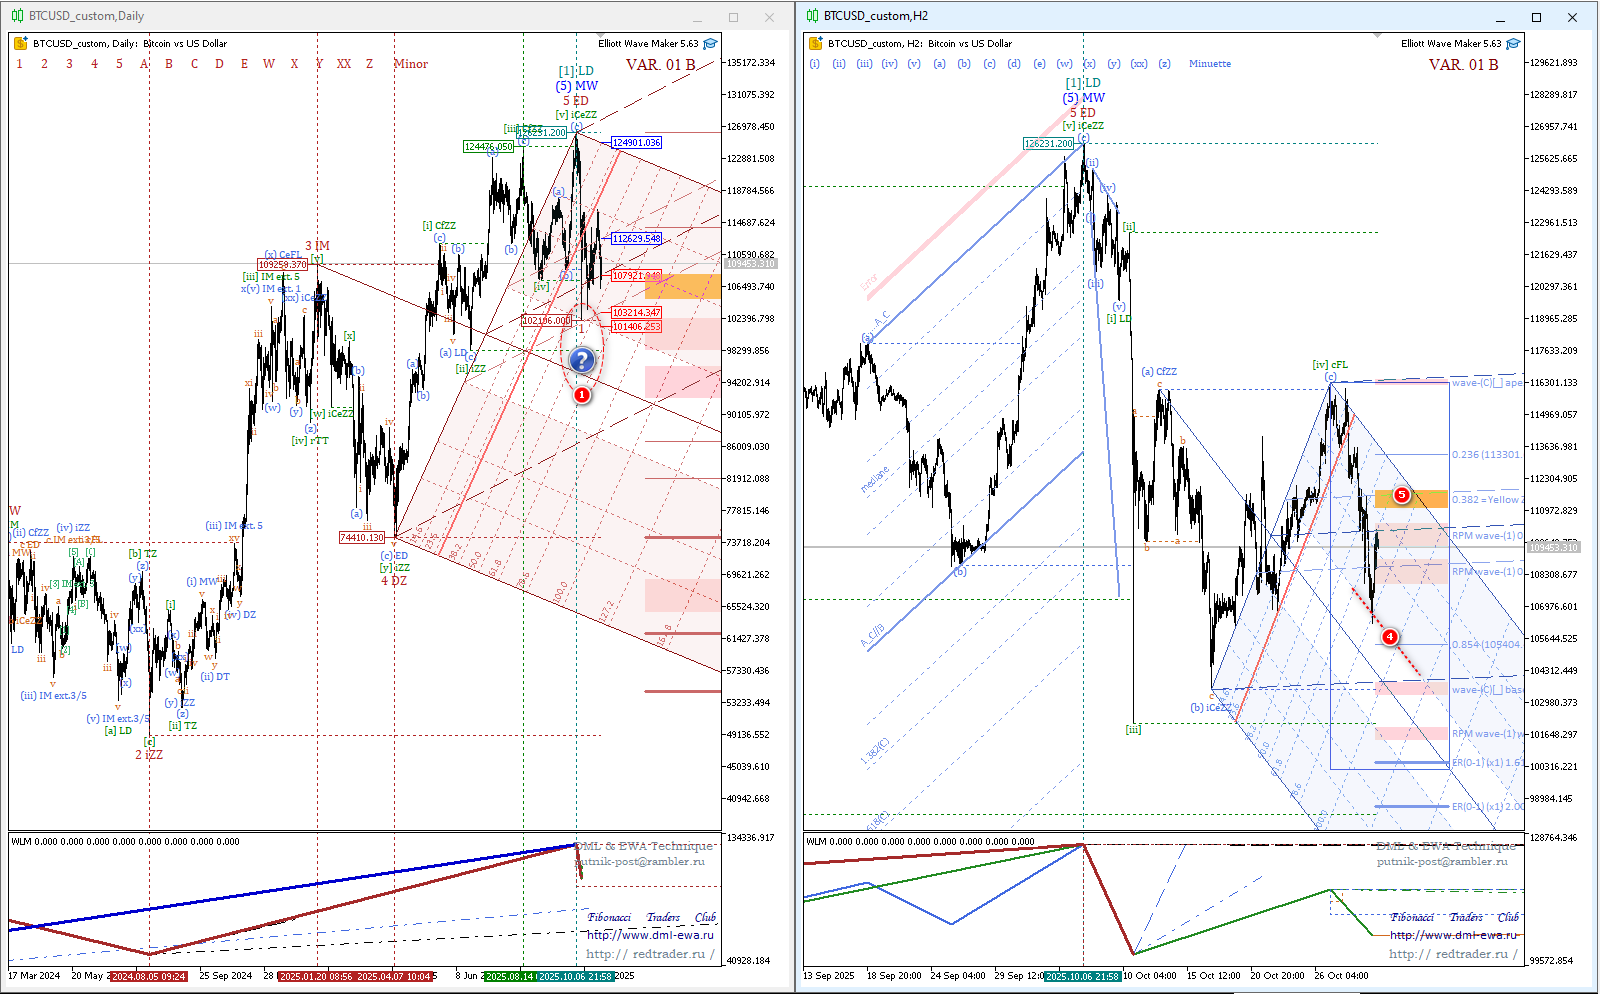The height and width of the screenshot is (994, 1600).
Task: Click the gold dollar symbol icon on H2 chart
Action: coord(815,43)
